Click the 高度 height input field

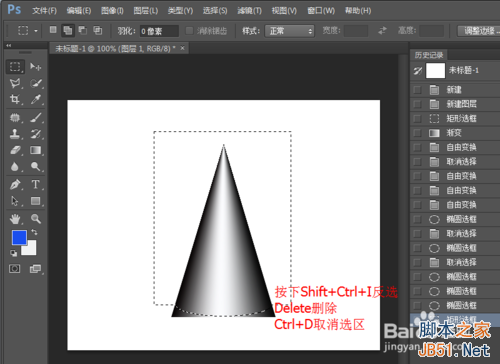(x=431, y=31)
